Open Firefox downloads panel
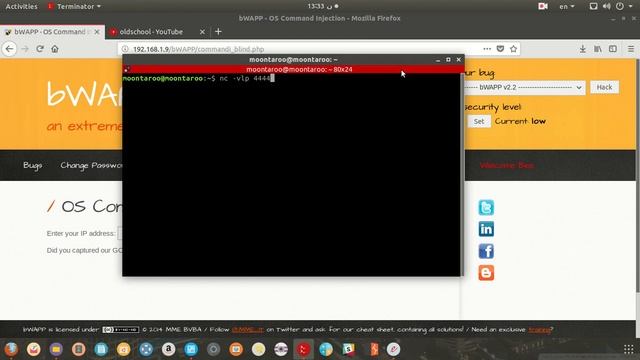Screen dimensions: 640x360 [582, 49]
